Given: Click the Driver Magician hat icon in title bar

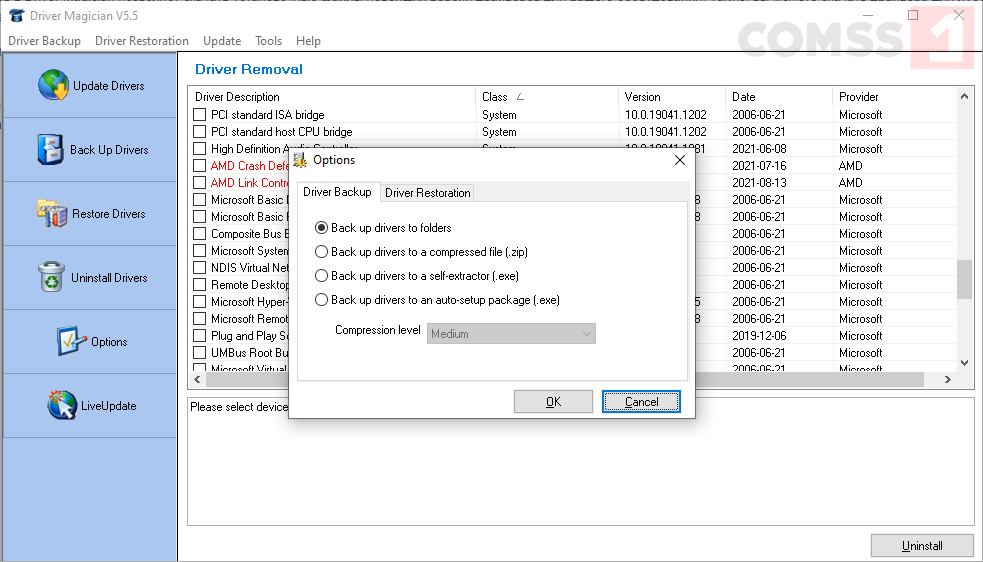Looking at the screenshot, I should pos(17,15).
